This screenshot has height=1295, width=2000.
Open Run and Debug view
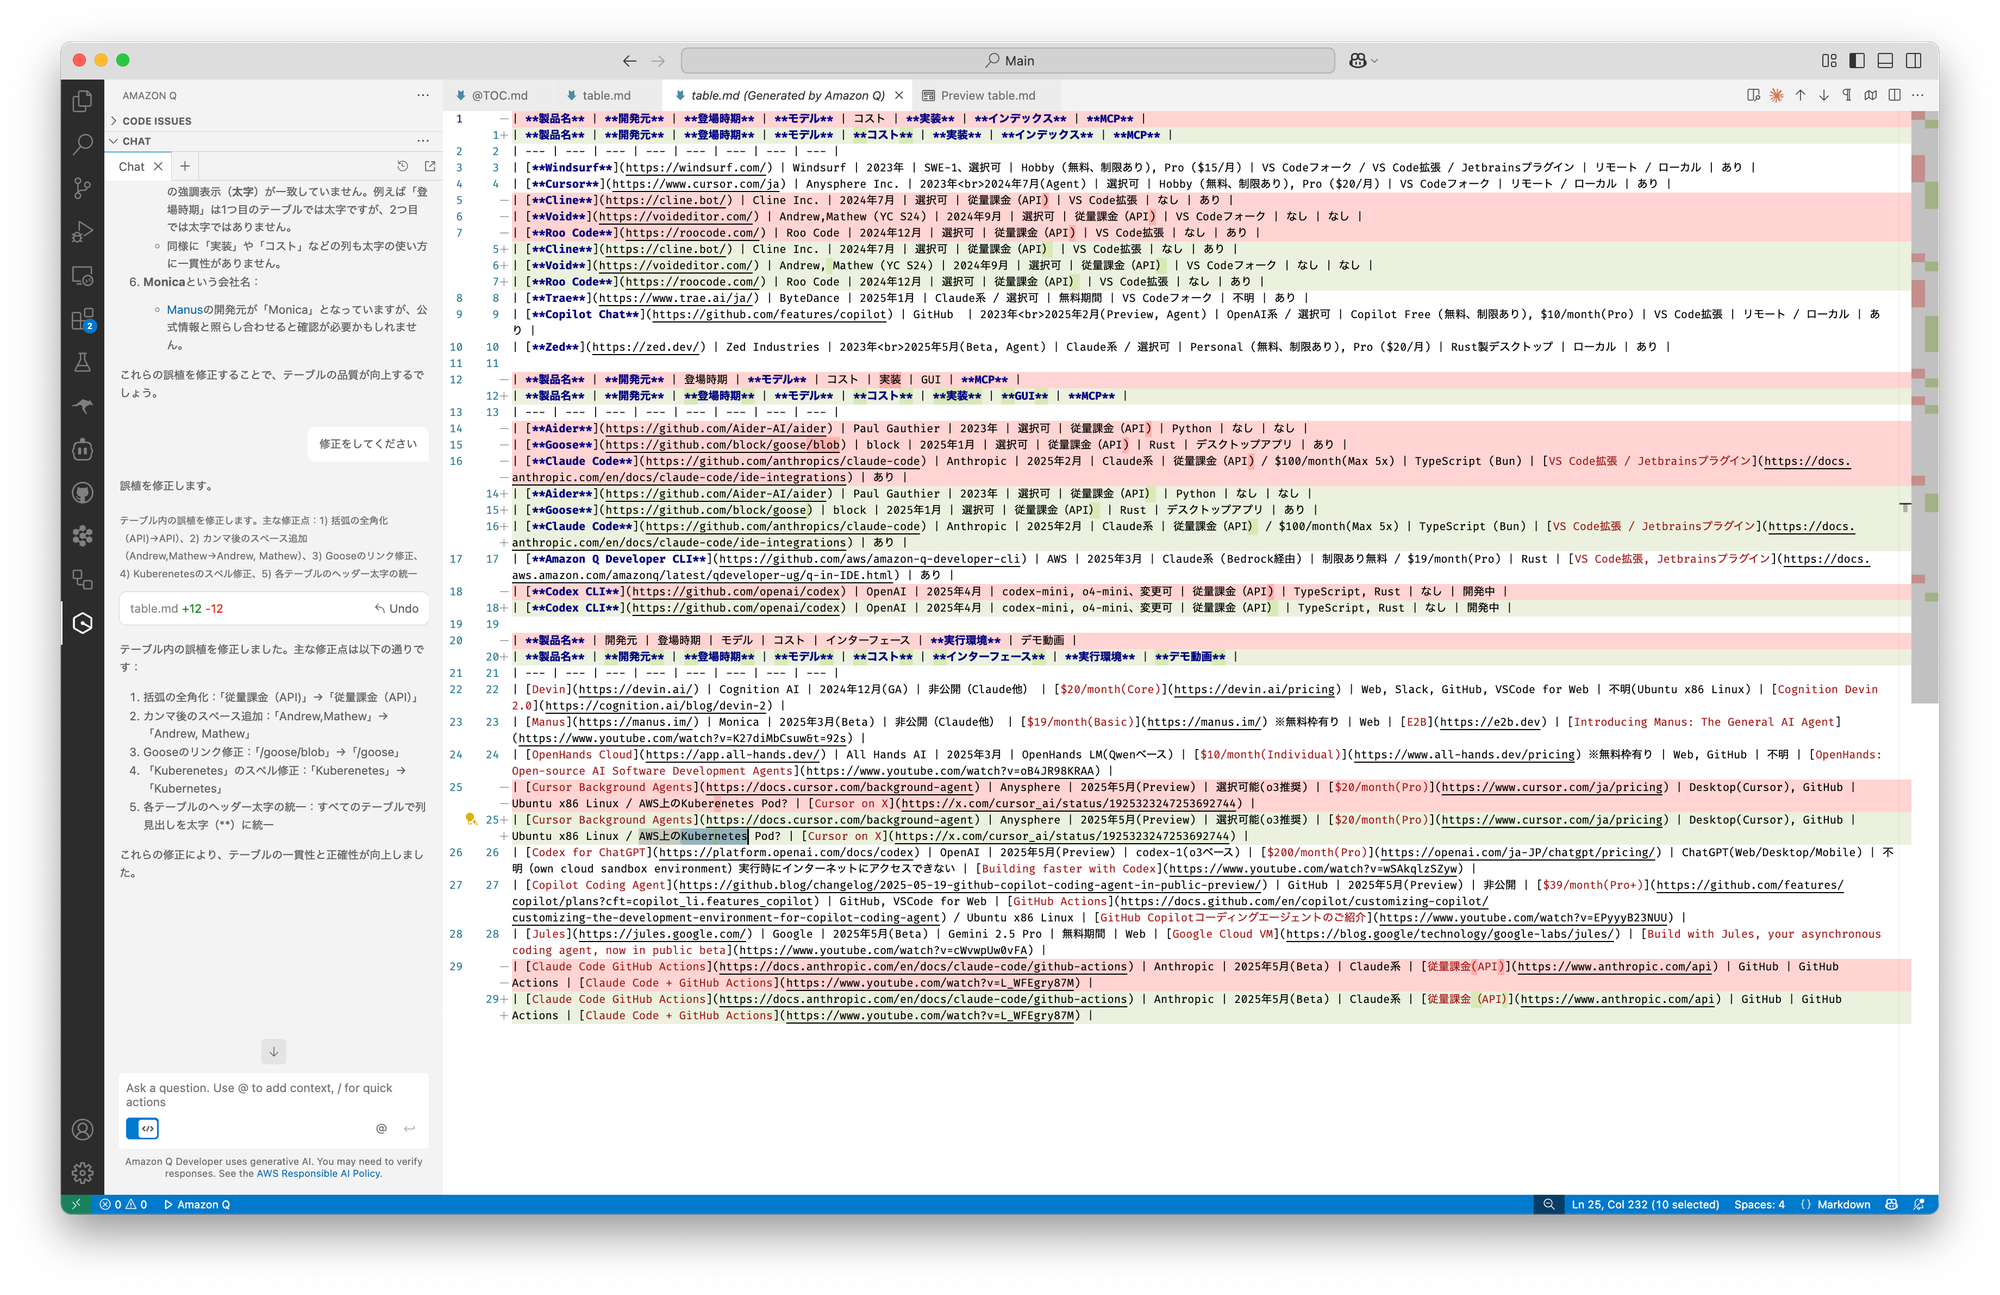tap(83, 232)
